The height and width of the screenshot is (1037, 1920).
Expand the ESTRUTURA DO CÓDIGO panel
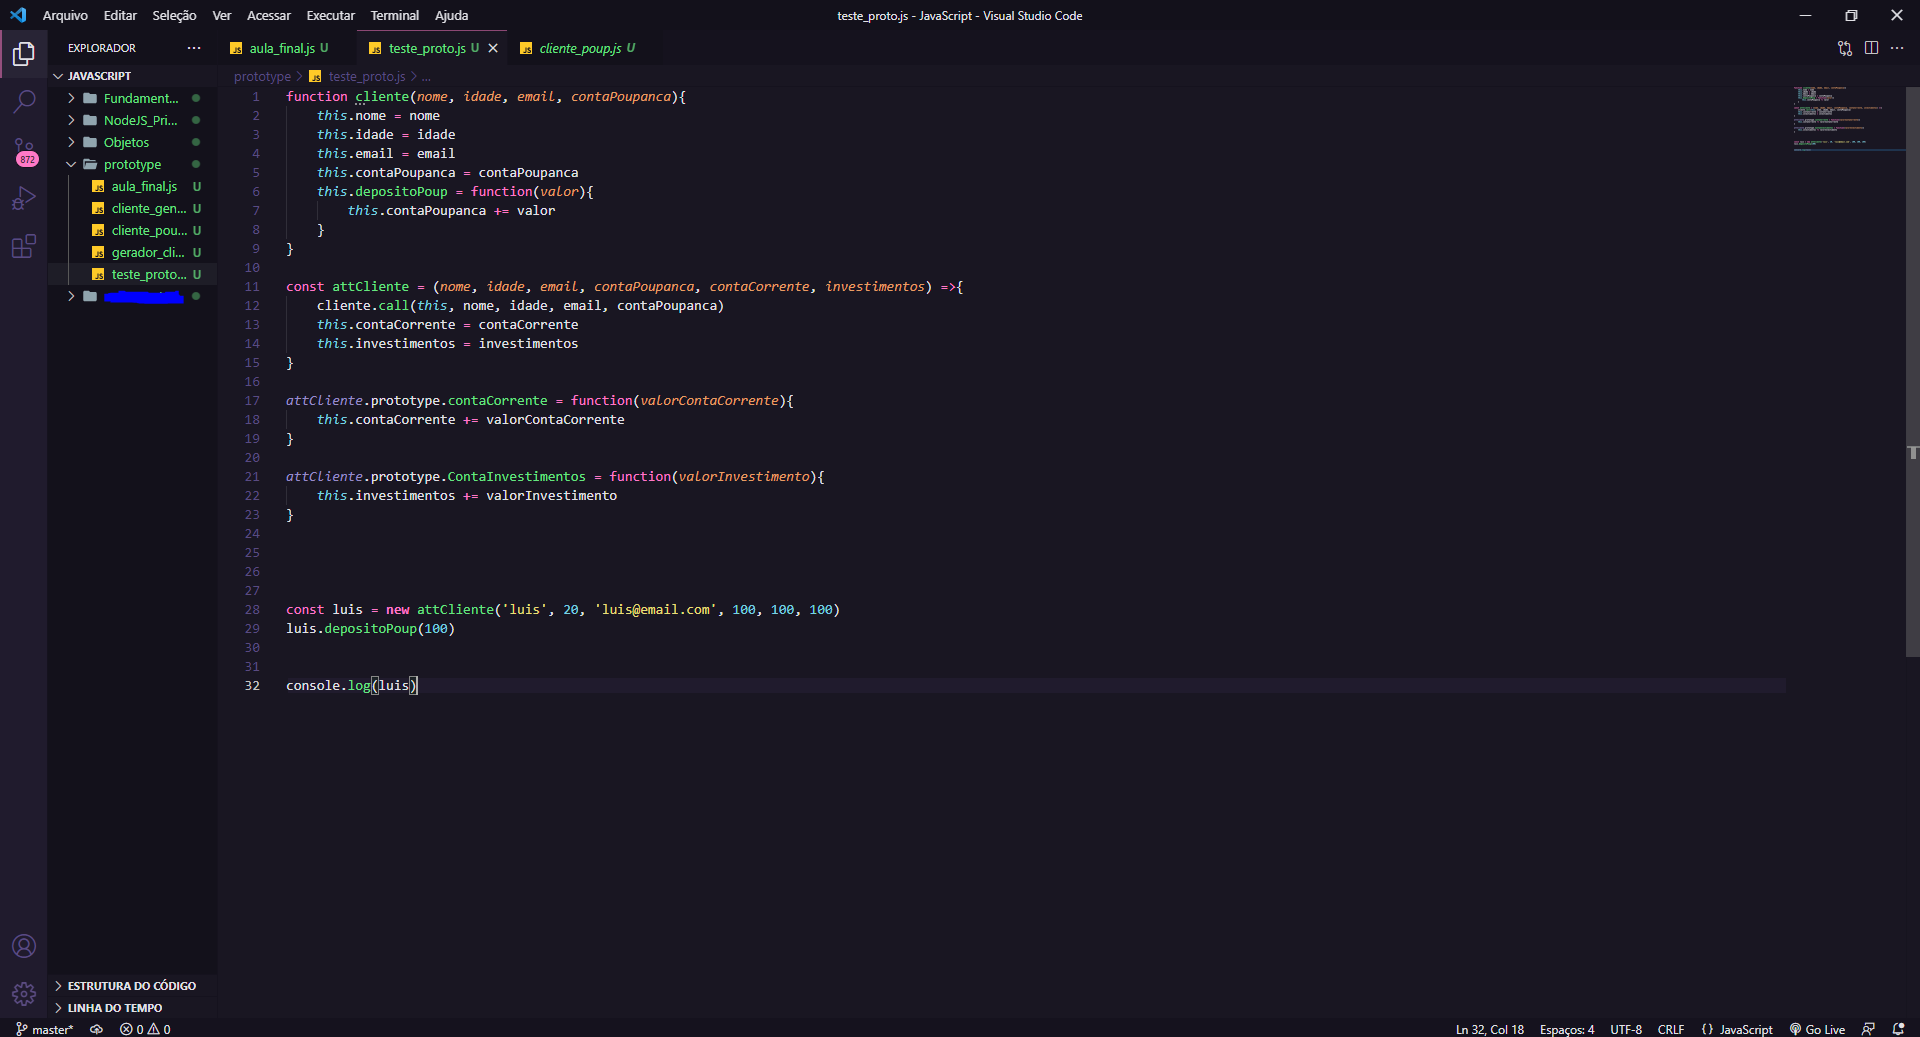point(132,986)
